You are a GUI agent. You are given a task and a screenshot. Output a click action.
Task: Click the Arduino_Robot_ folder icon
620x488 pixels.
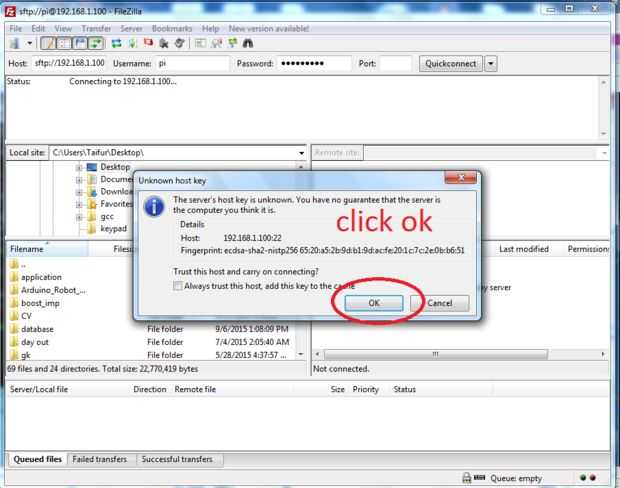point(14,290)
